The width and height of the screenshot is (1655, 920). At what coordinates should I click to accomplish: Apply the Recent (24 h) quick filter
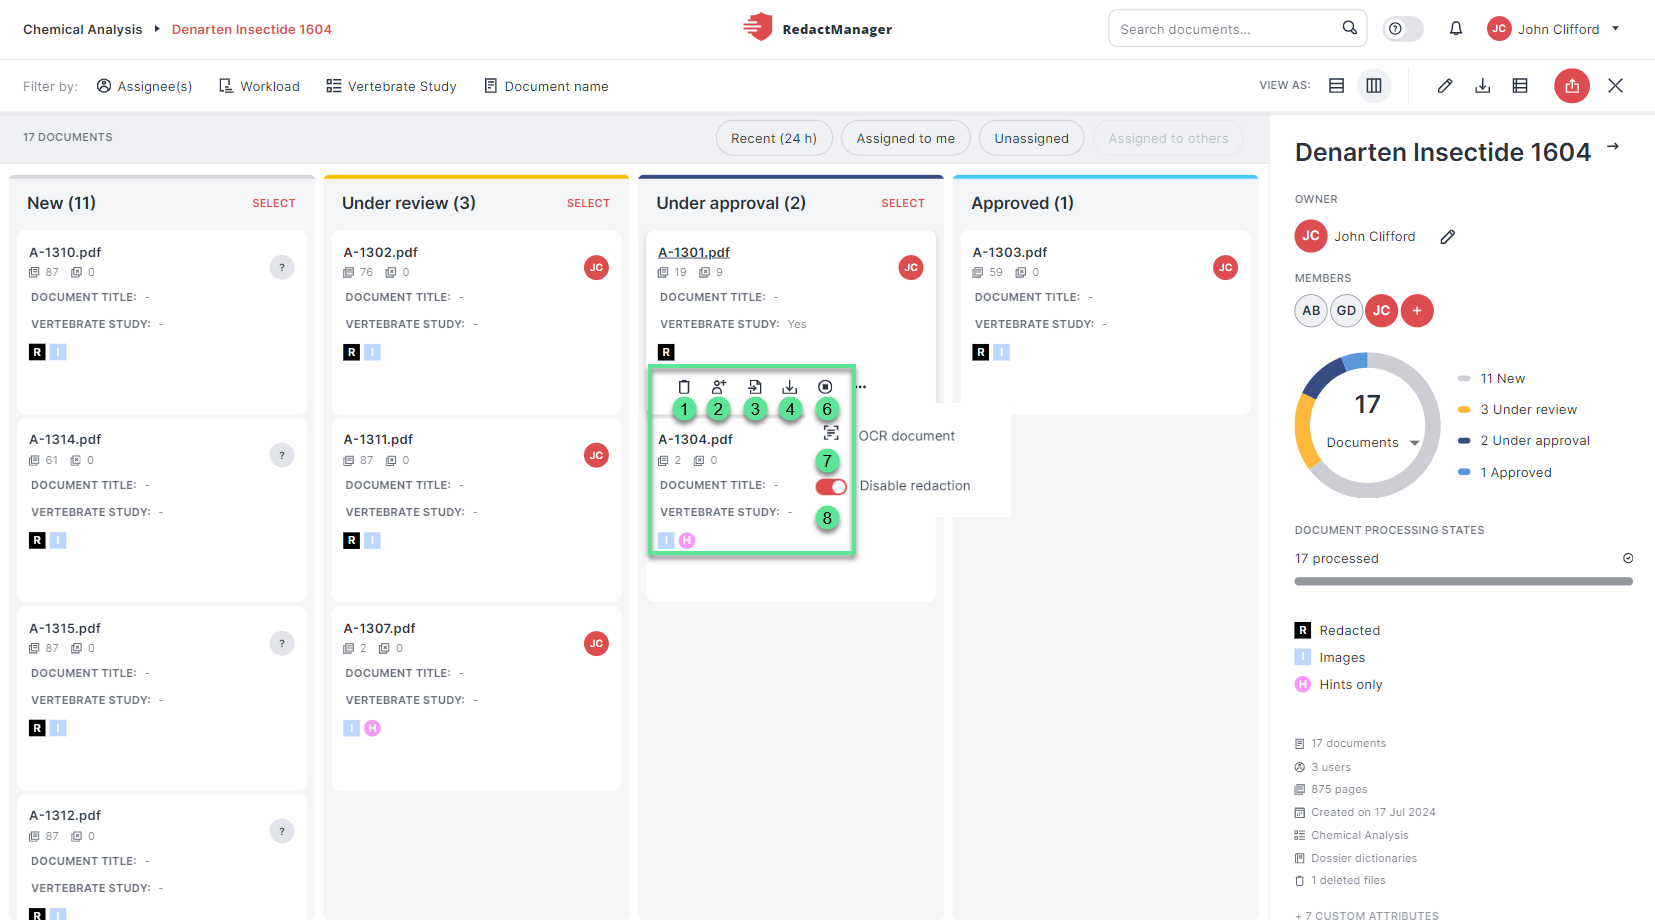click(x=774, y=138)
